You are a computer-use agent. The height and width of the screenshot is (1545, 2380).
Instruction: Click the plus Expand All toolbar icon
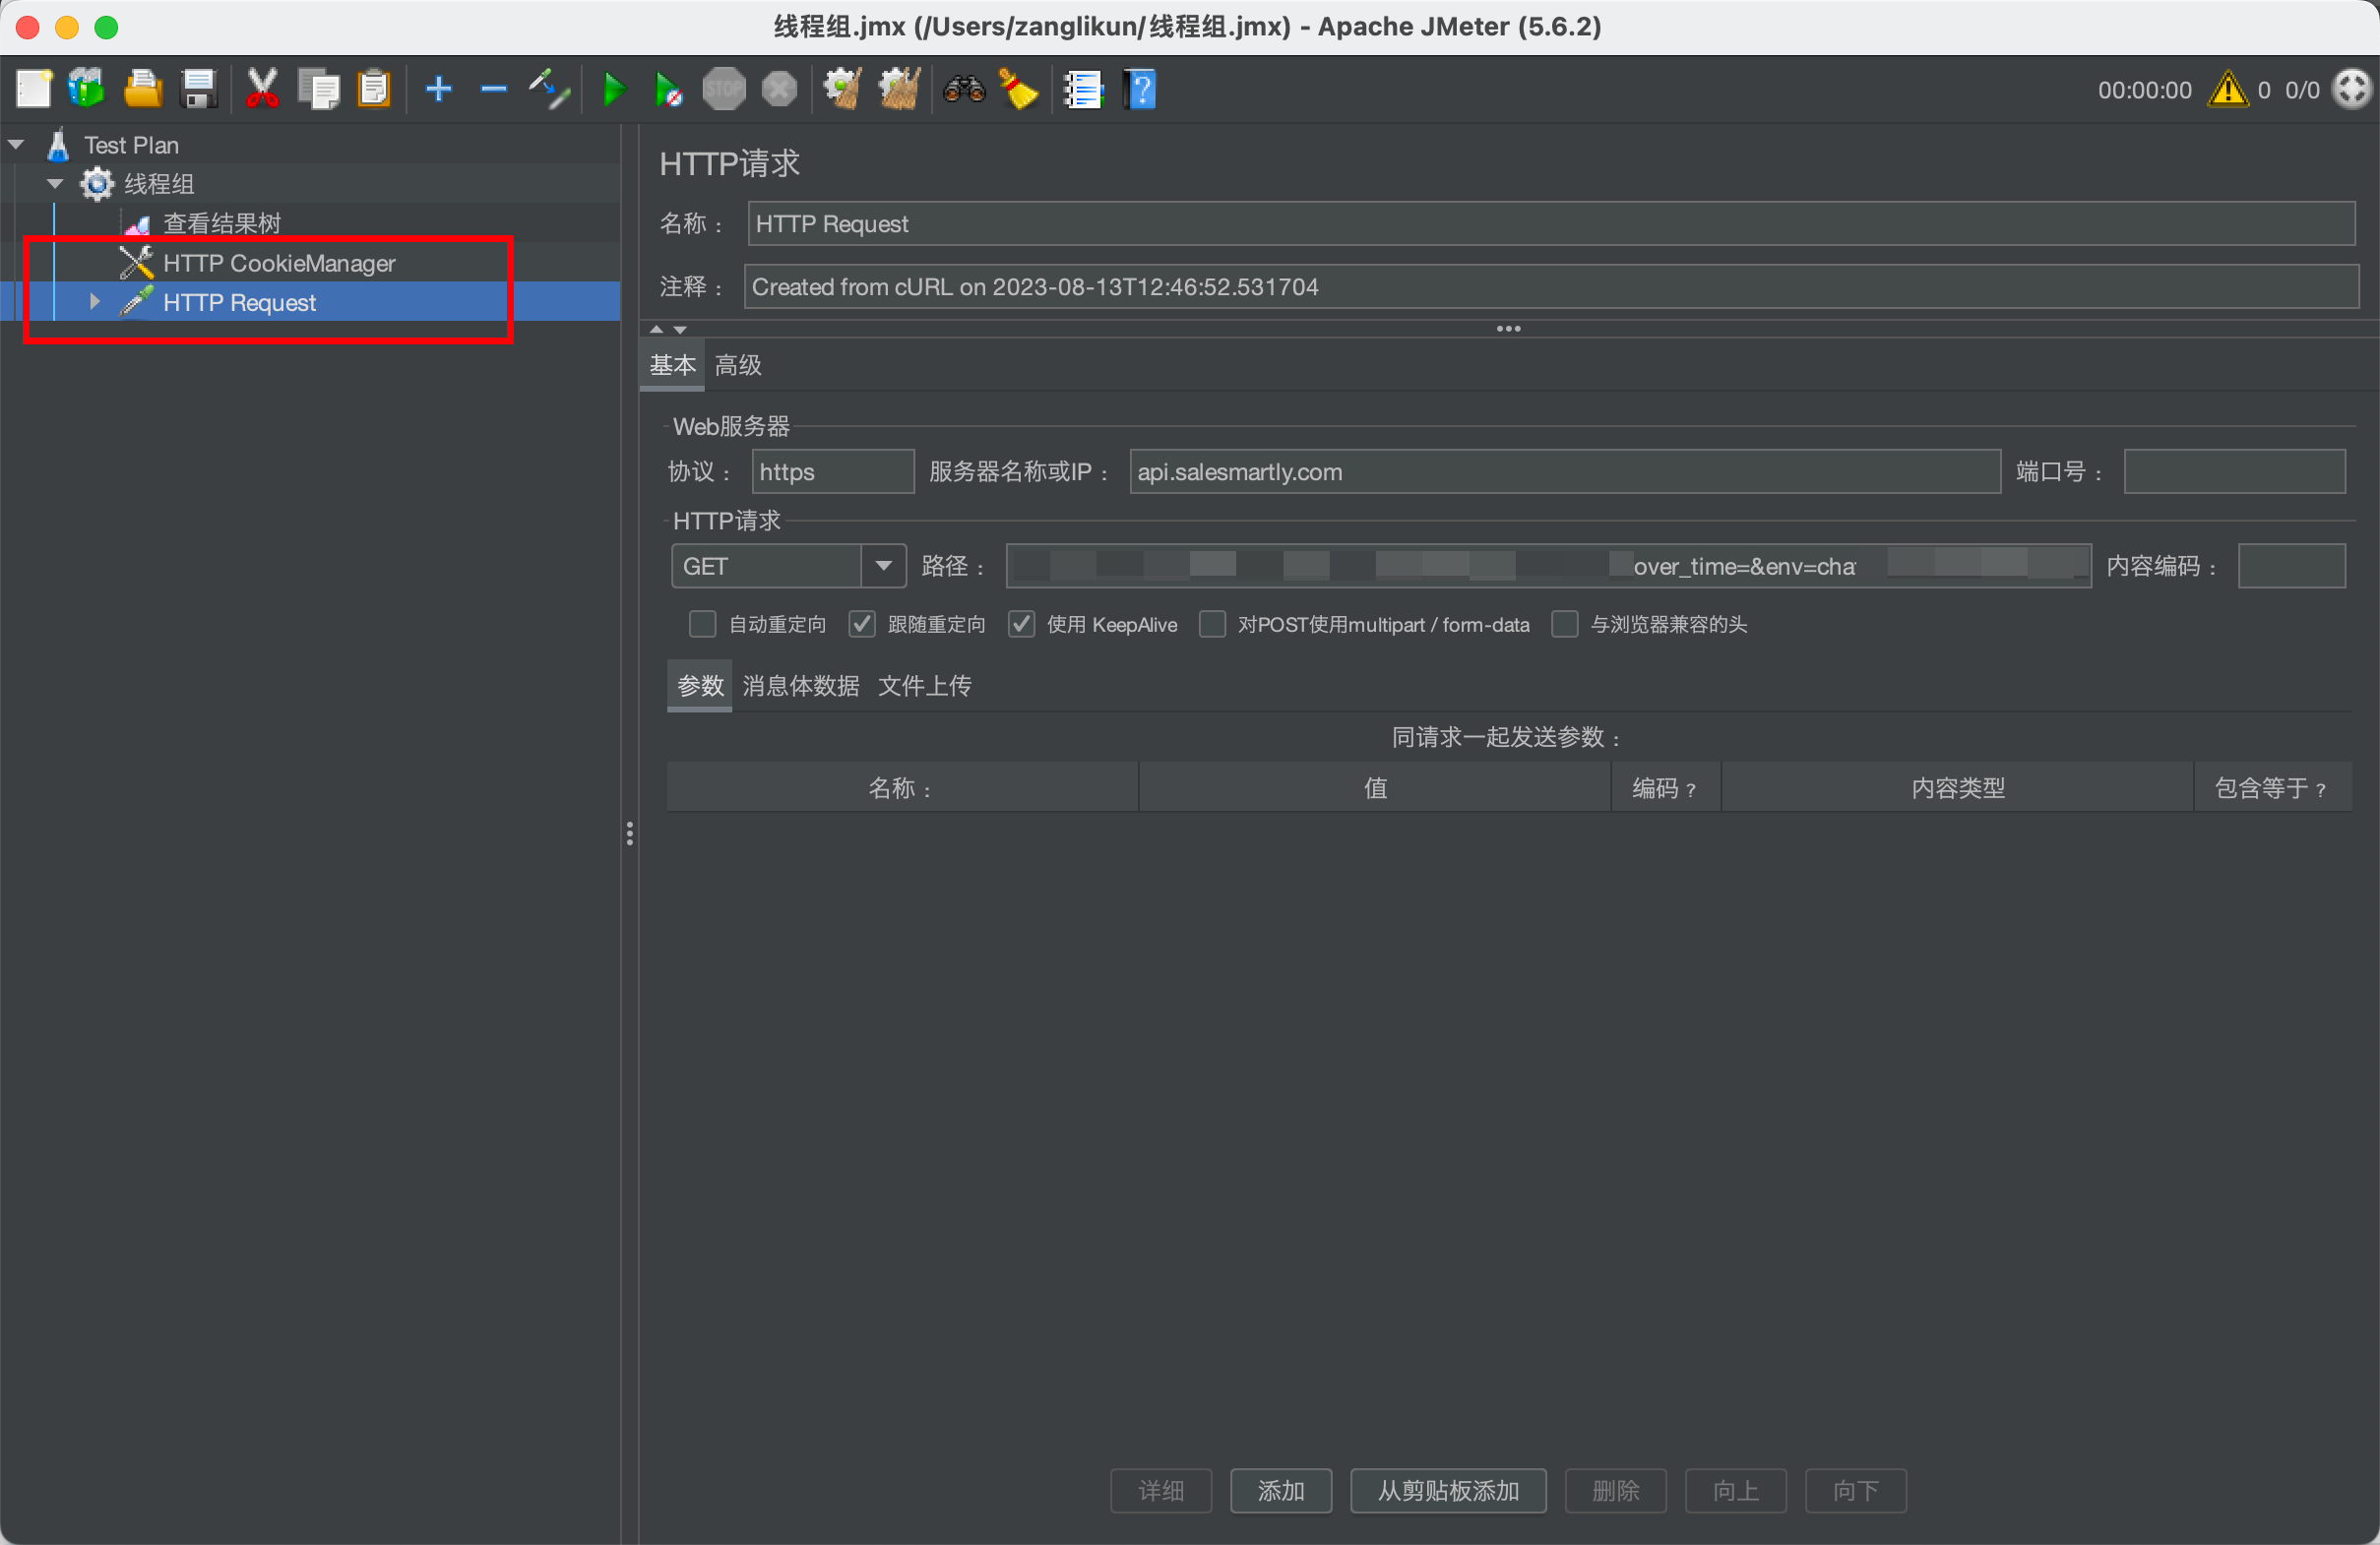(438, 90)
